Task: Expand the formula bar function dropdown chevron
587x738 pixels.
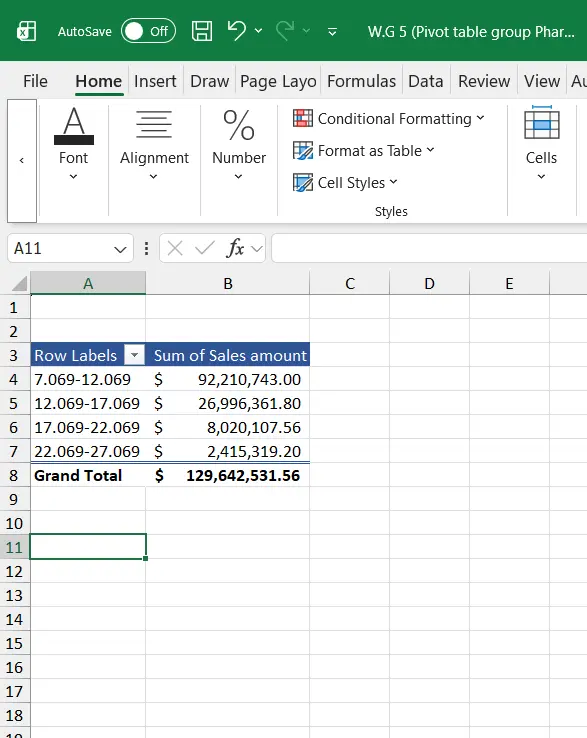Action: pyautogui.click(x=257, y=248)
